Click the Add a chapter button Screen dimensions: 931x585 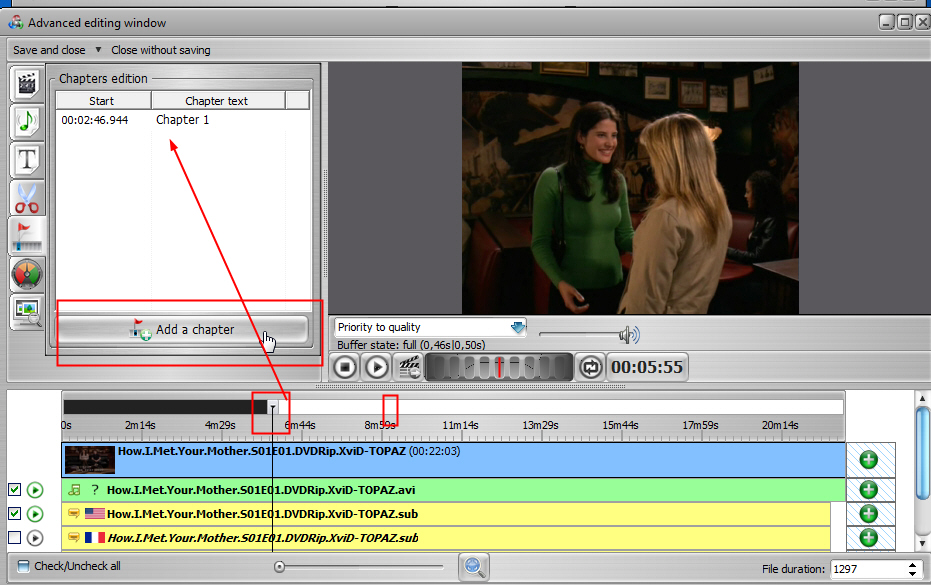pos(182,330)
